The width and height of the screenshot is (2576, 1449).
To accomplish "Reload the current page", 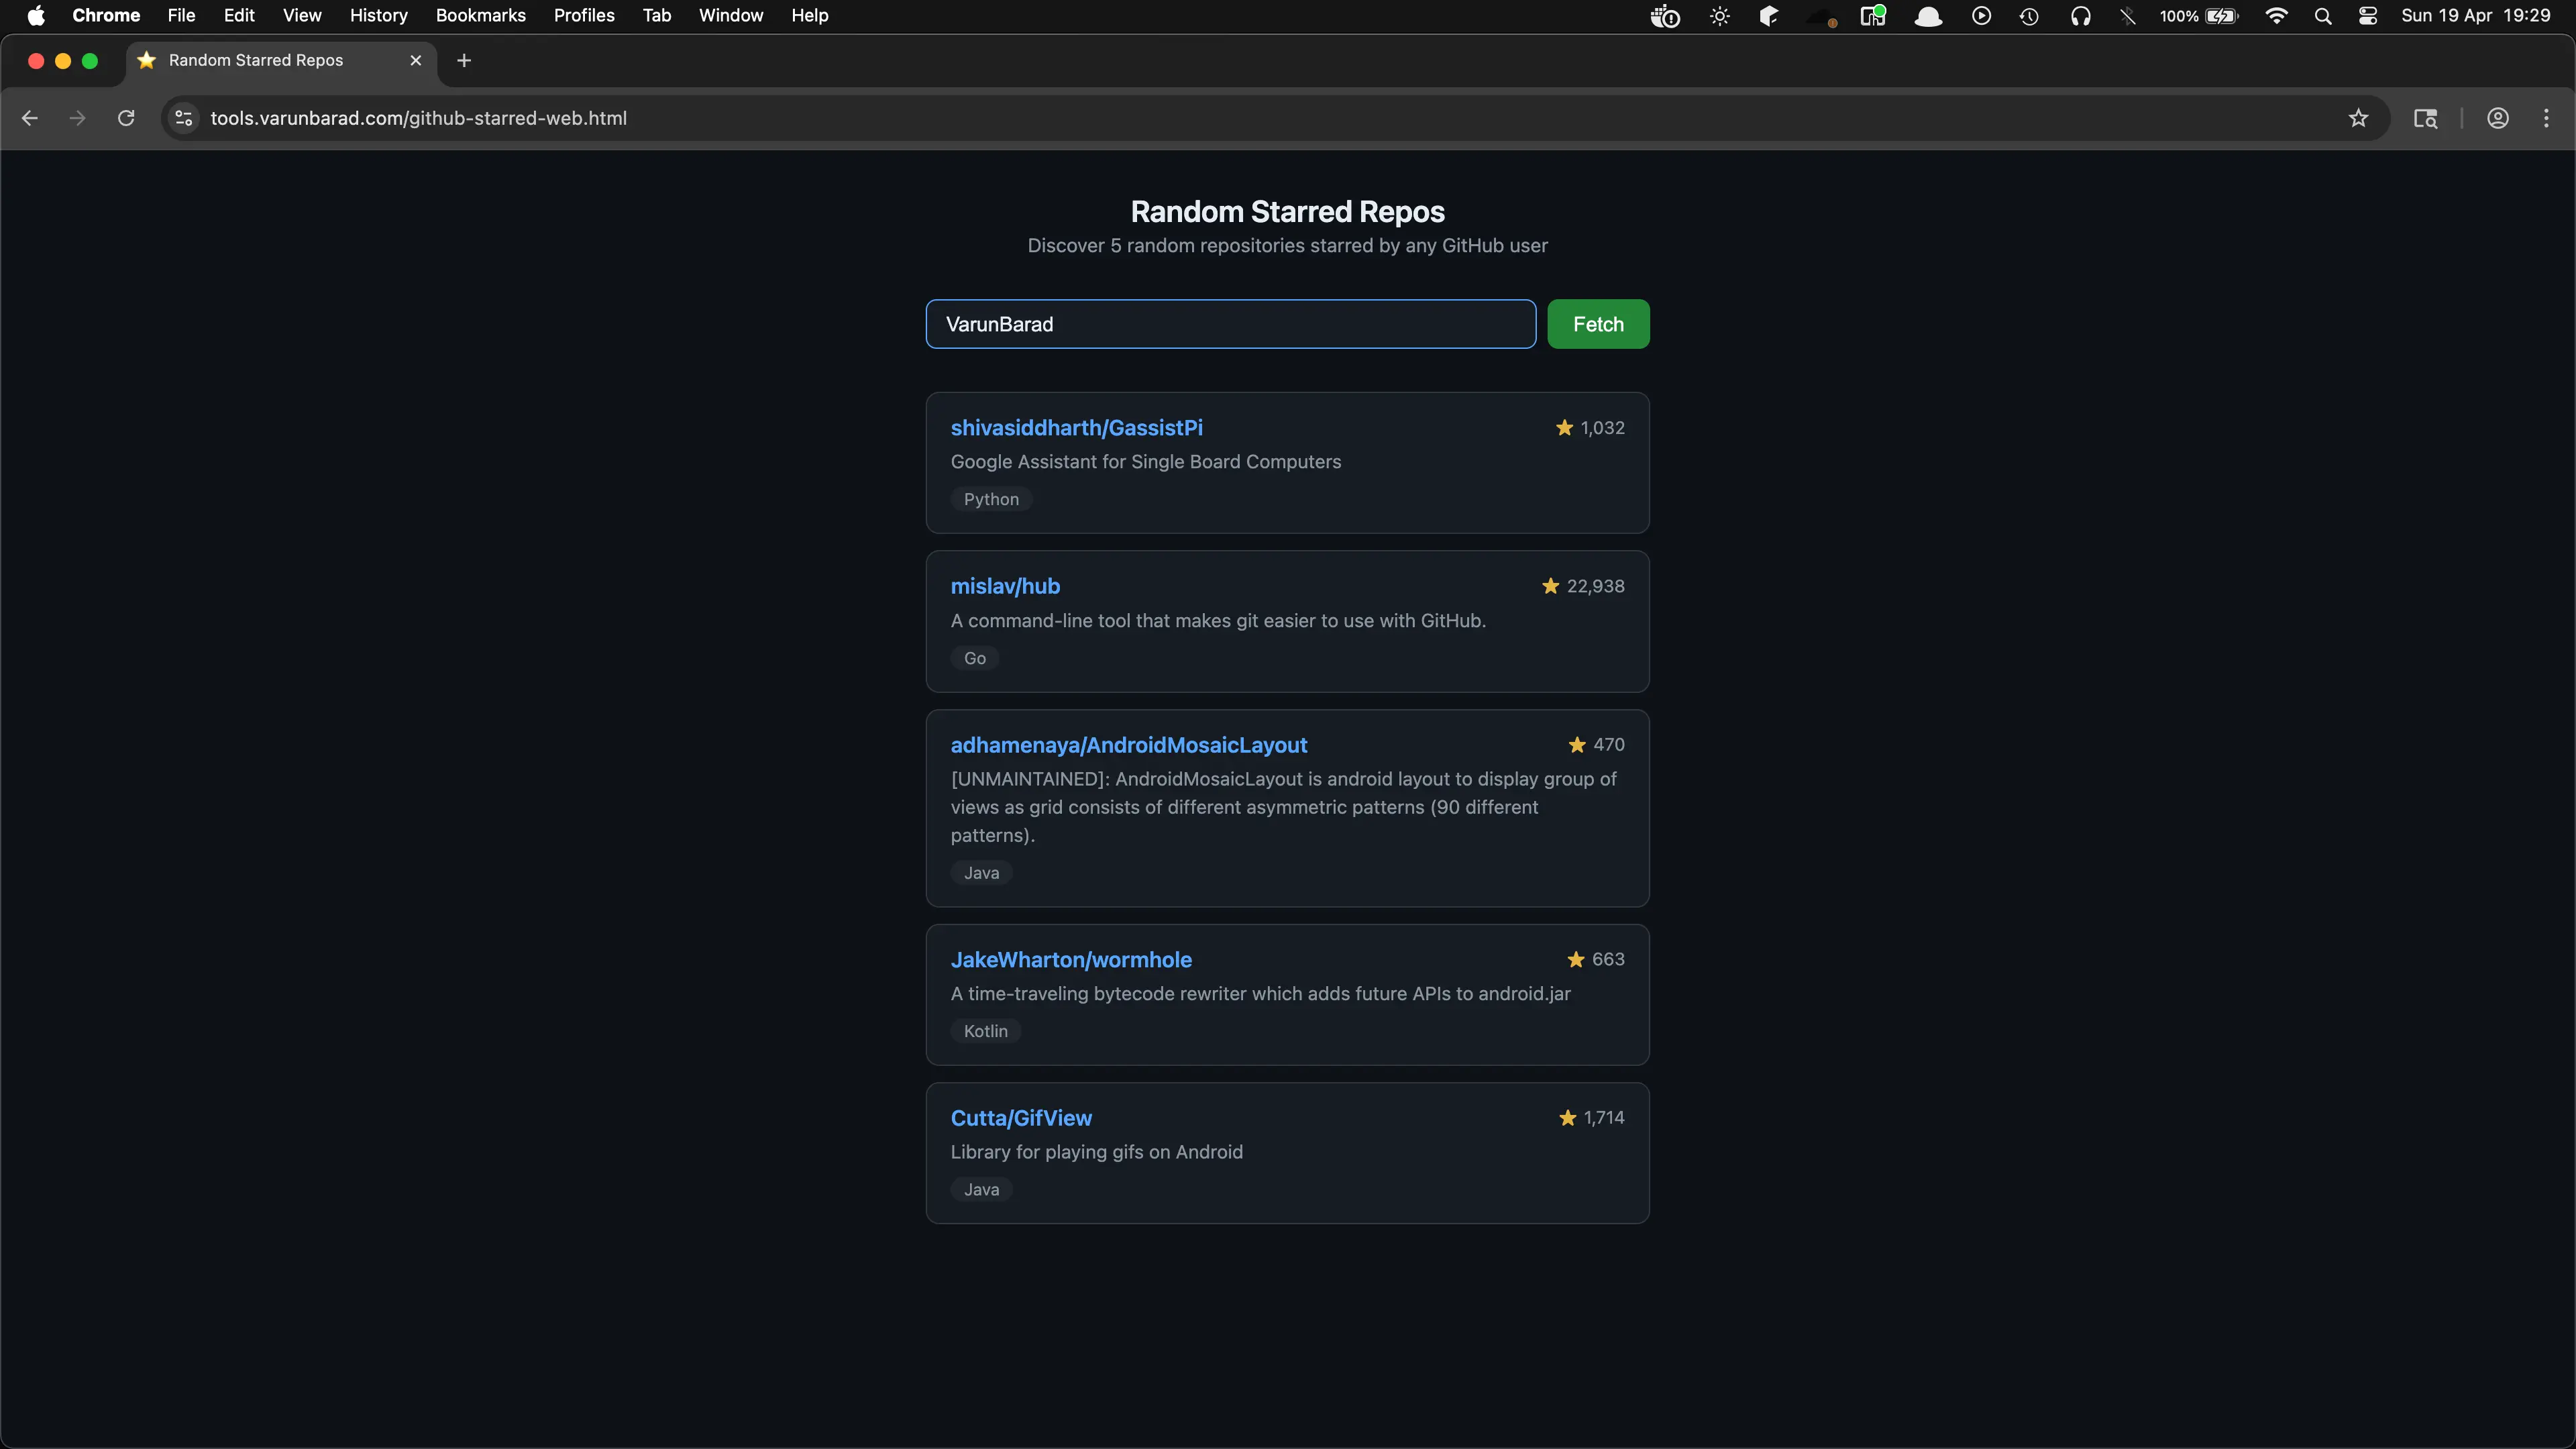I will (x=126, y=118).
